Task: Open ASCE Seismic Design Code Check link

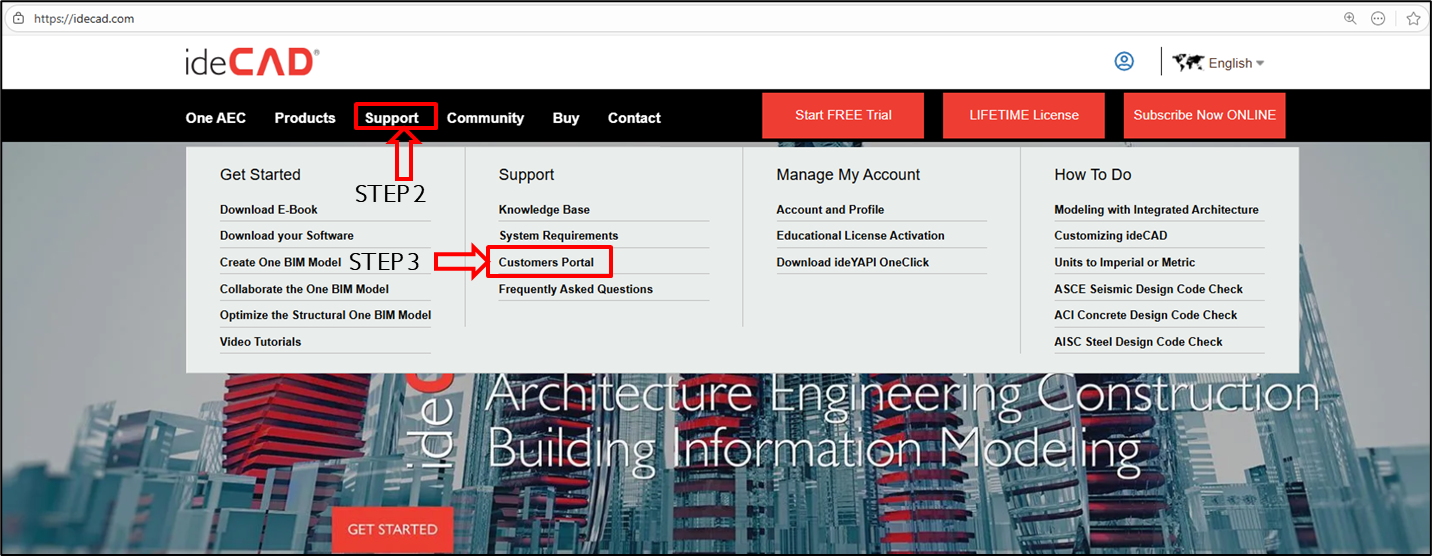Action: pos(1148,289)
